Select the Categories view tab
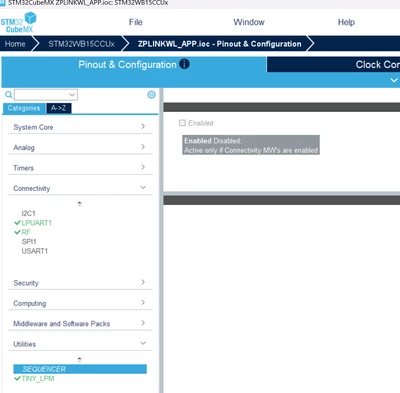400x393 pixels. click(x=24, y=108)
